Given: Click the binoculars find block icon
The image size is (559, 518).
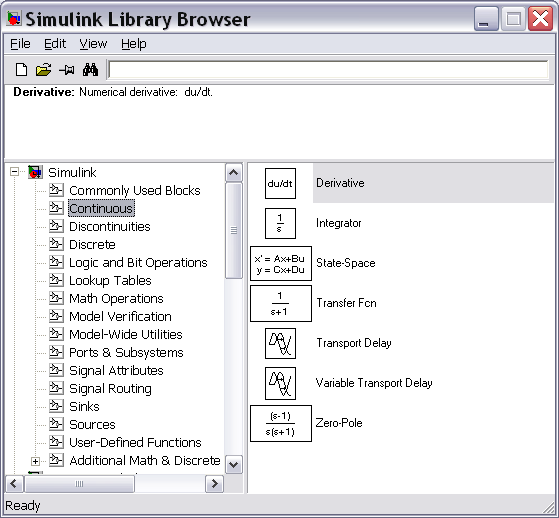Looking at the screenshot, I should click(90, 70).
